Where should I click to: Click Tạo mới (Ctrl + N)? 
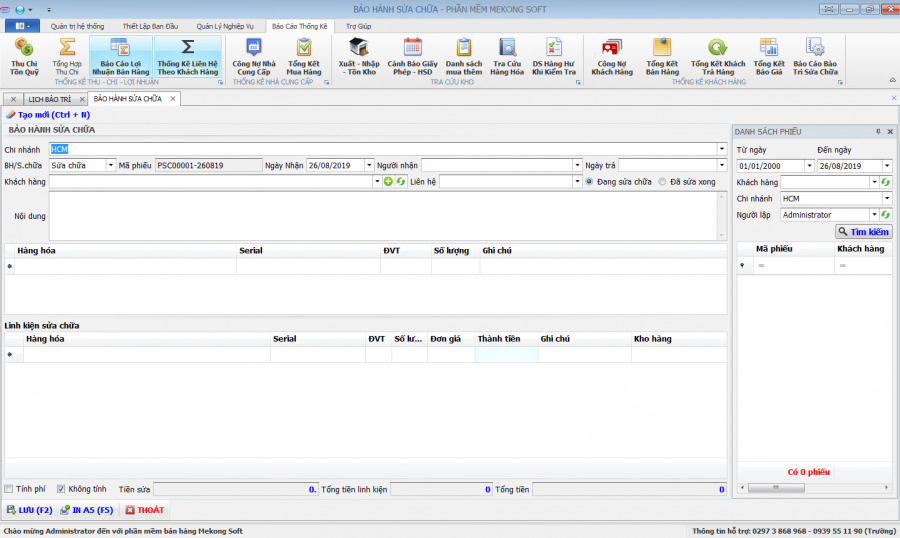[x=48, y=115]
